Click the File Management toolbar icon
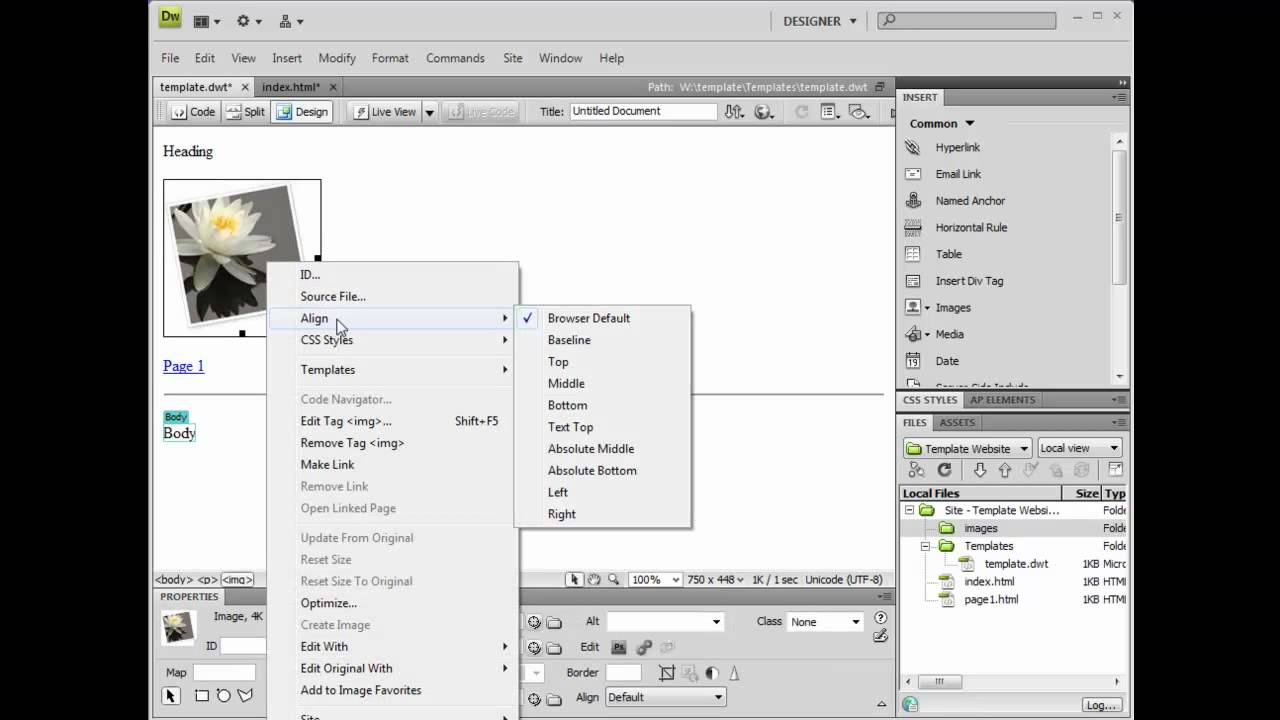The width and height of the screenshot is (1280, 720). tap(734, 112)
